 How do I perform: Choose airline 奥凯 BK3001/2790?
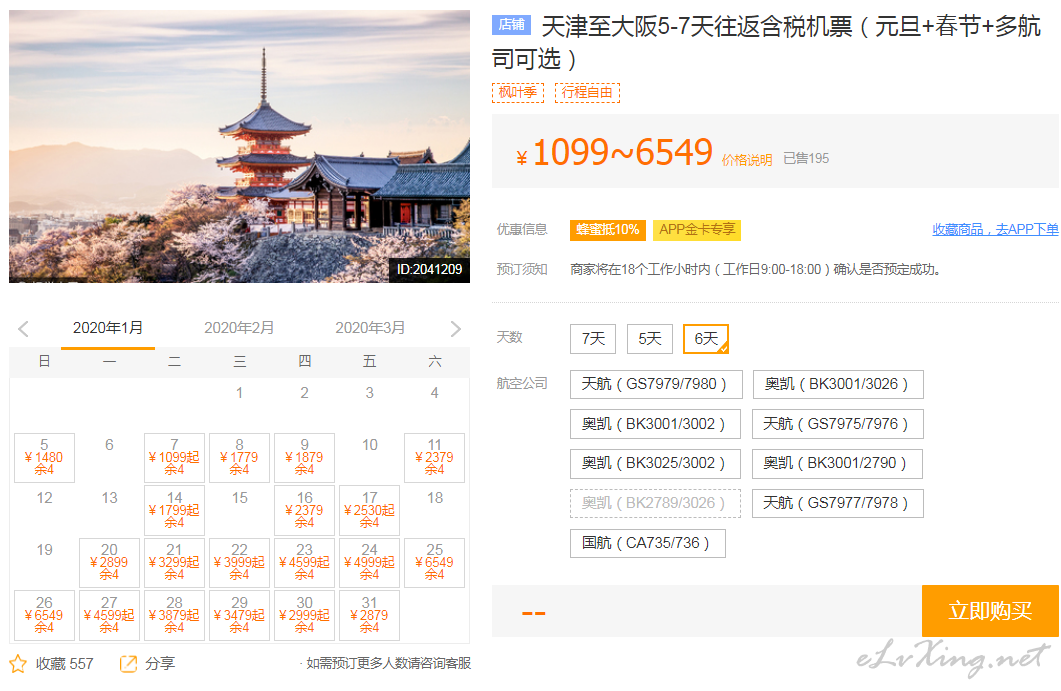(838, 464)
